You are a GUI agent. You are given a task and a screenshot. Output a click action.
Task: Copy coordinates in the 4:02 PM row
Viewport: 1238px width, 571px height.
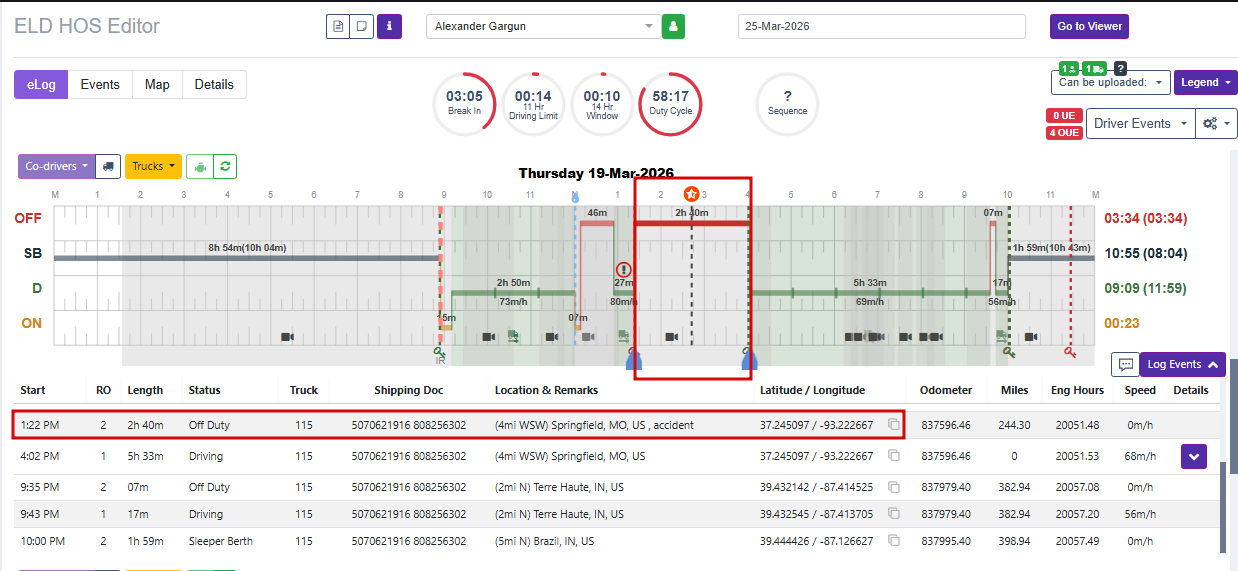pyautogui.click(x=894, y=456)
